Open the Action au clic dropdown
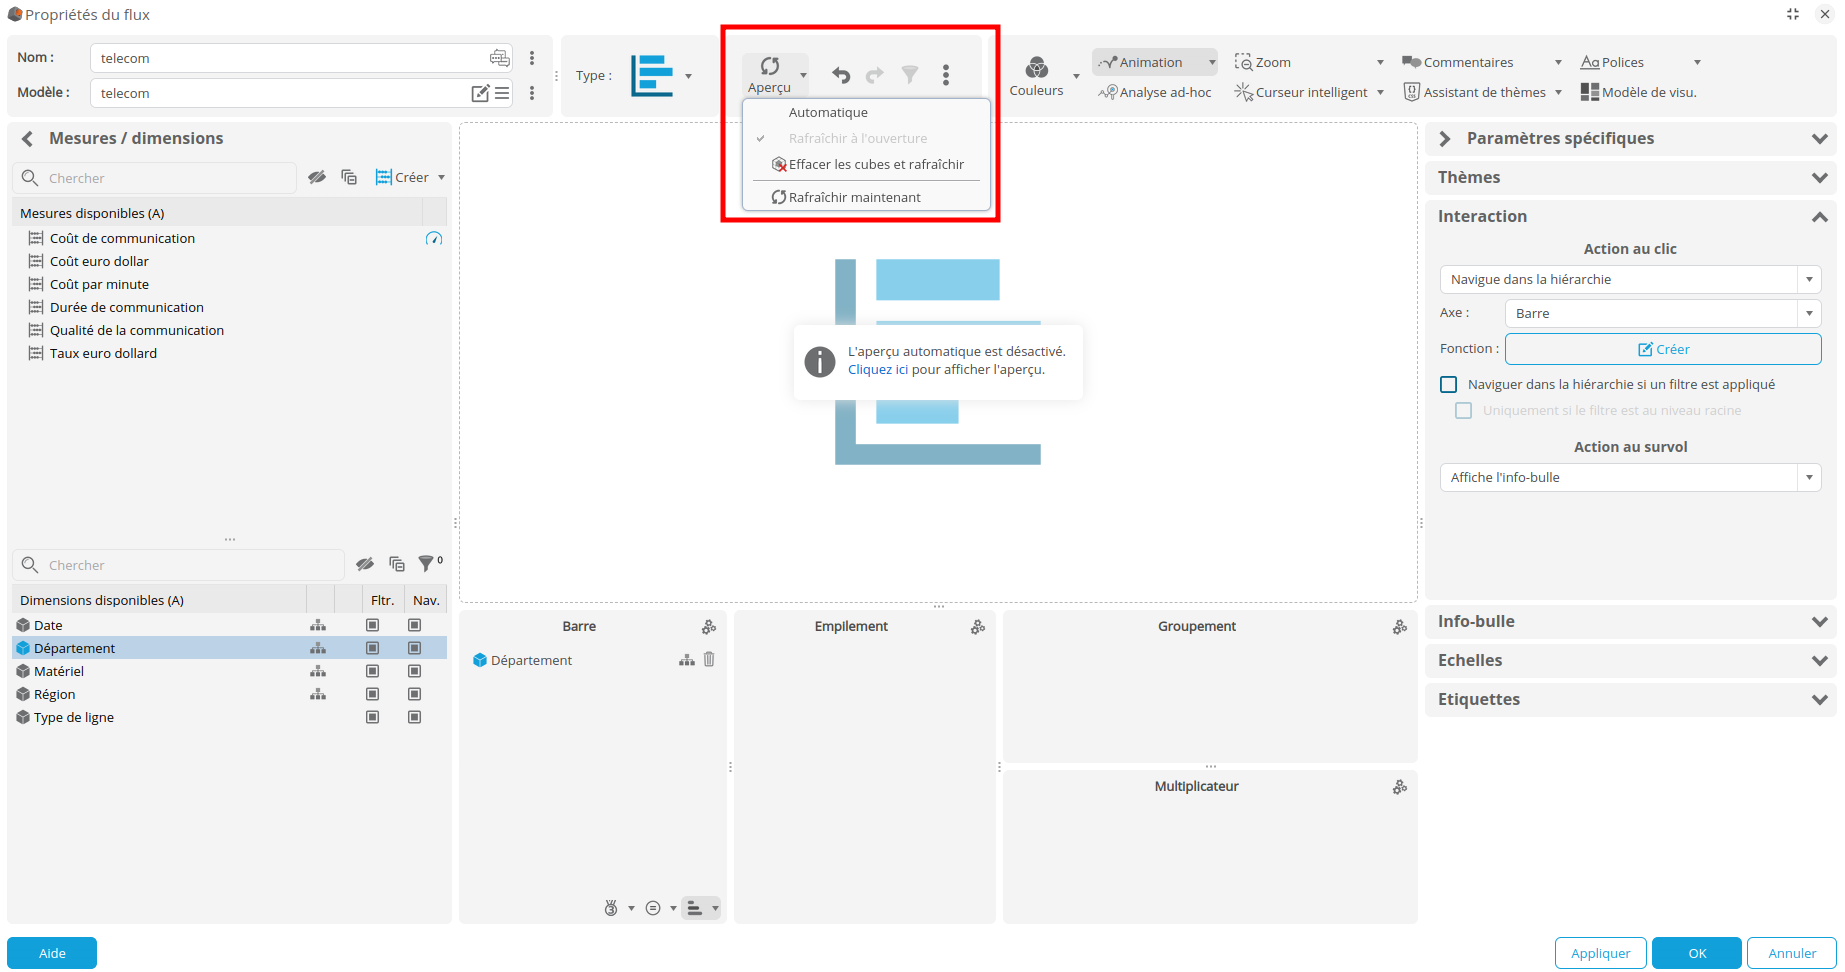Image resolution: width=1845 pixels, height=972 pixels. pyautogui.click(x=1629, y=279)
